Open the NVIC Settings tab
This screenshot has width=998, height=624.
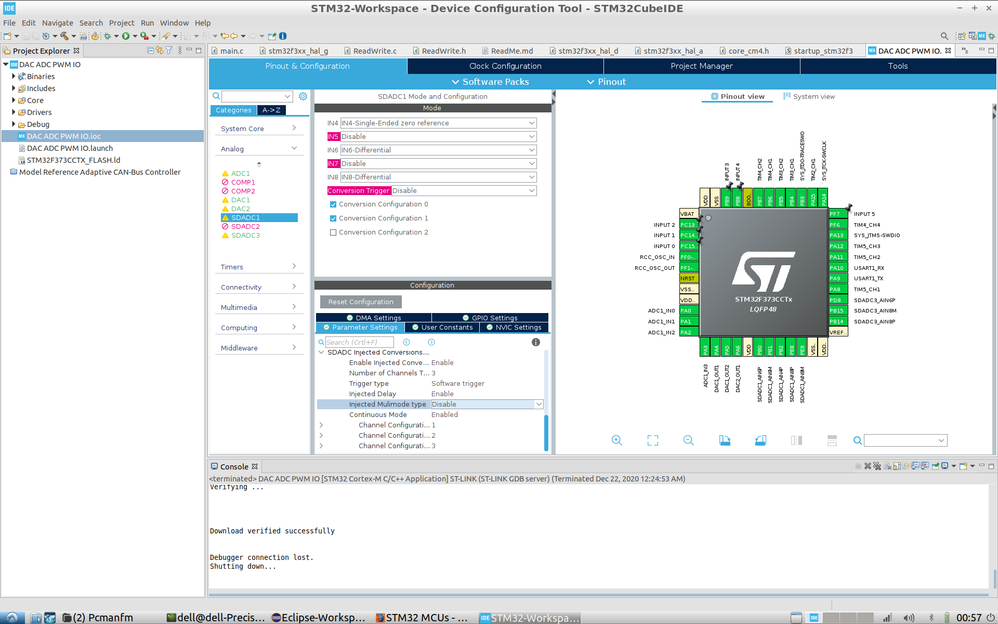tap(514, 327)
